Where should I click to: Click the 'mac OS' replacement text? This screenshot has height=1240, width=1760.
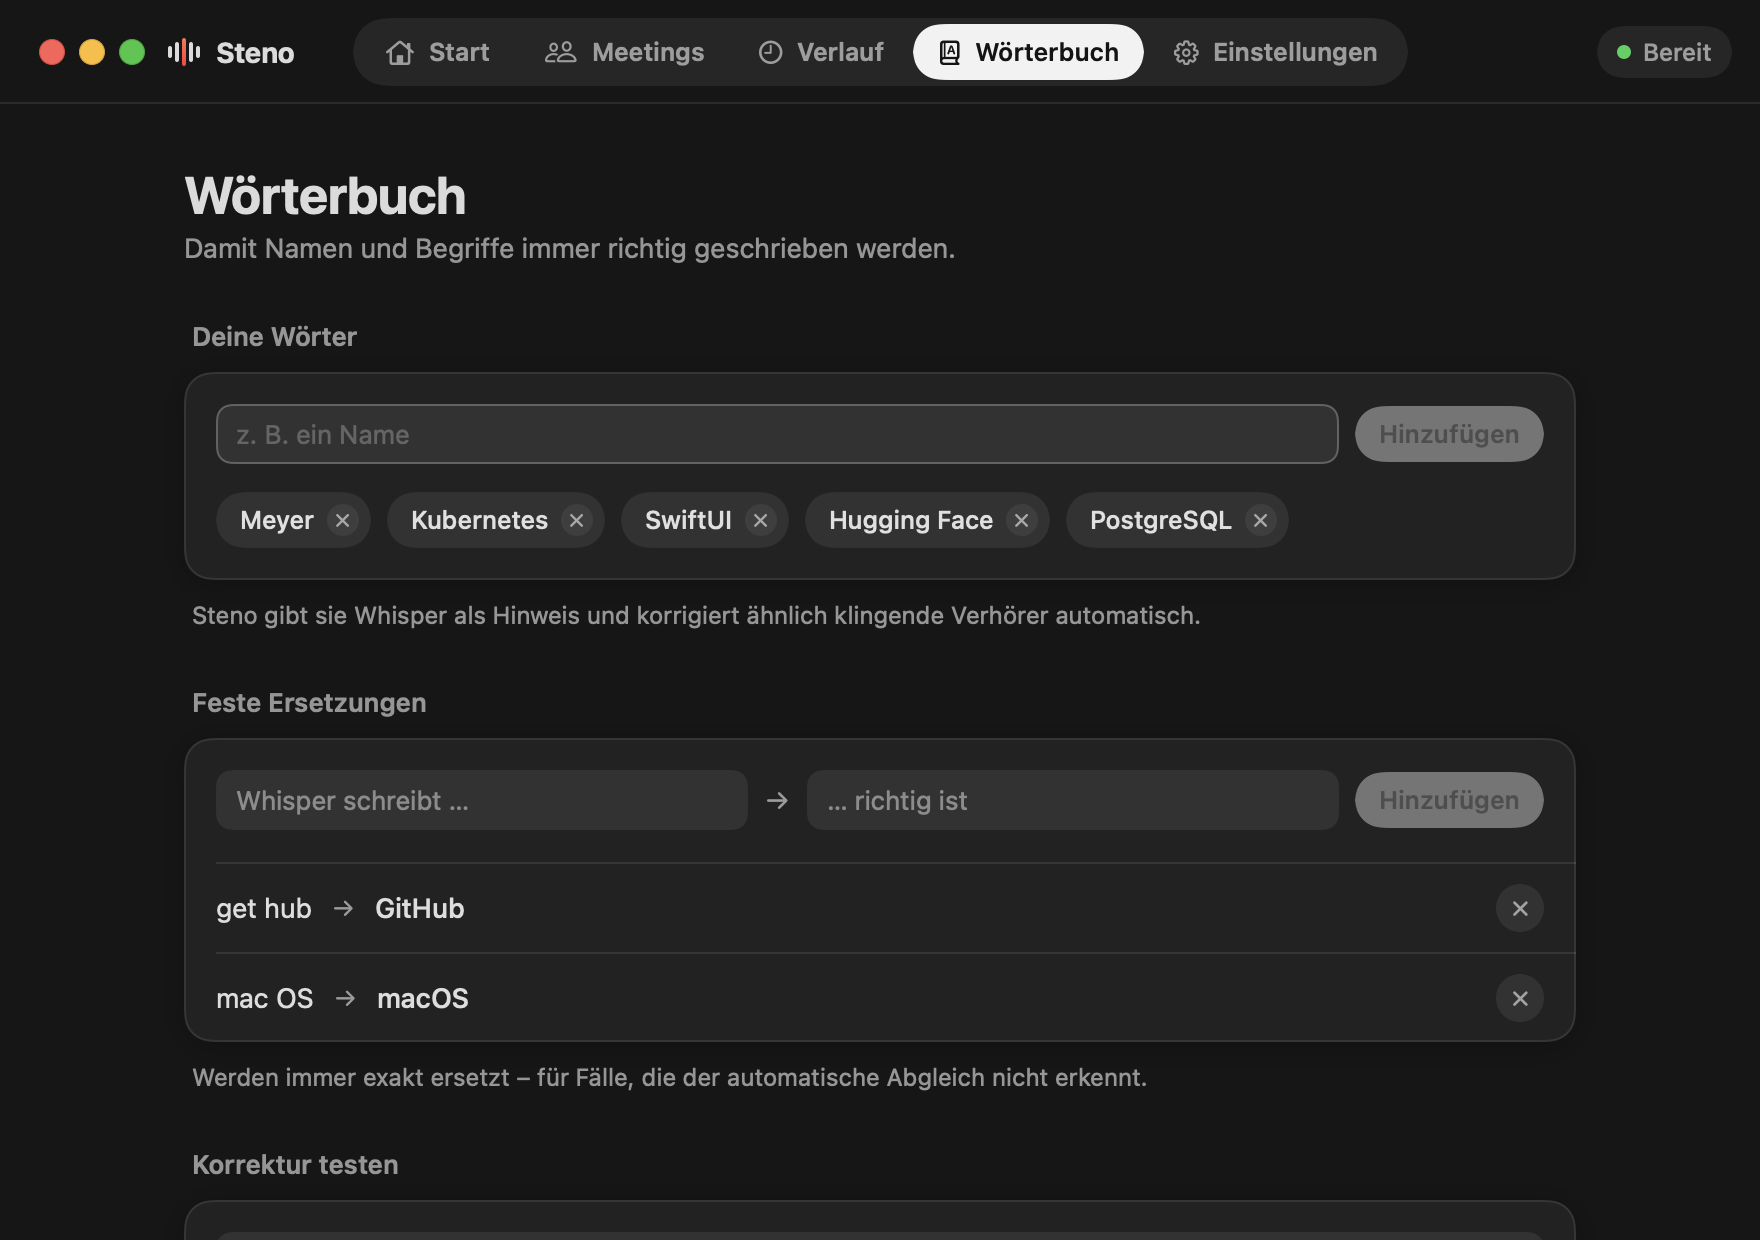[265, 998]
